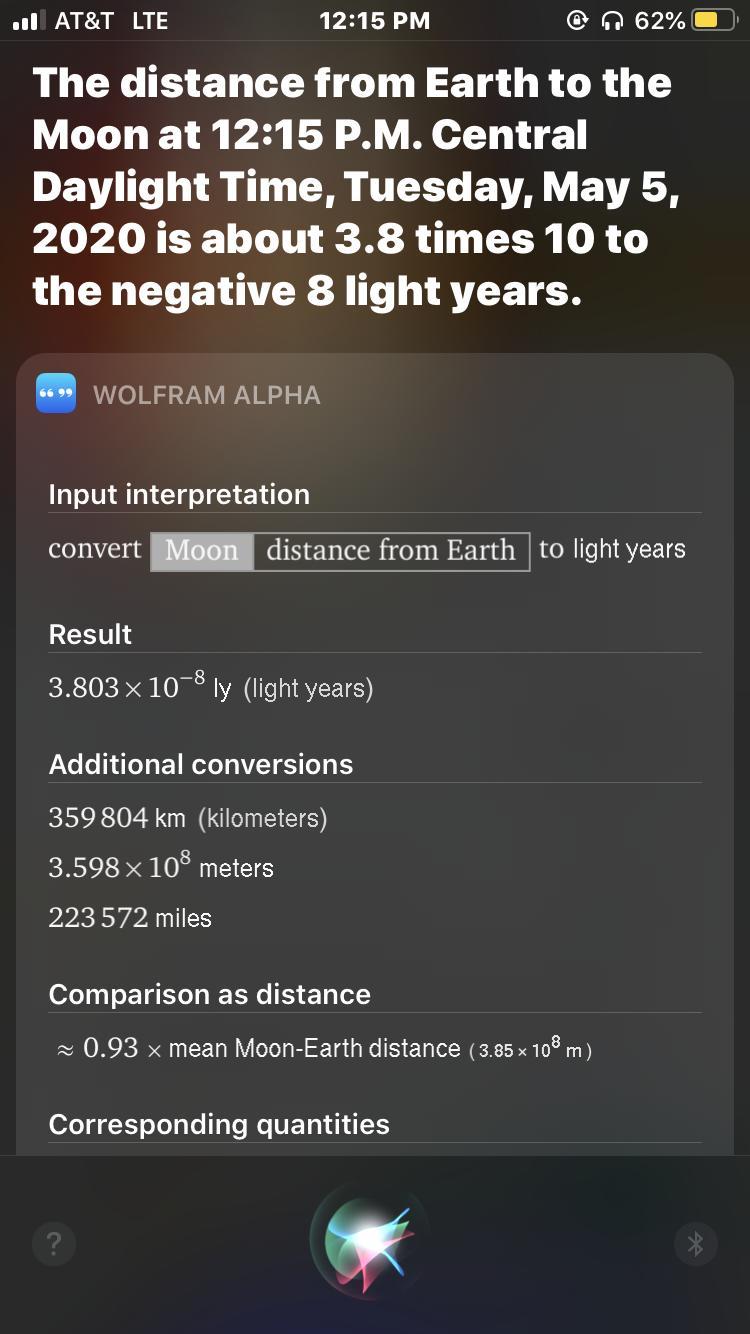
Task: Tap the Bluetooth icon beside Siri orb
Action: (696, 1244)
